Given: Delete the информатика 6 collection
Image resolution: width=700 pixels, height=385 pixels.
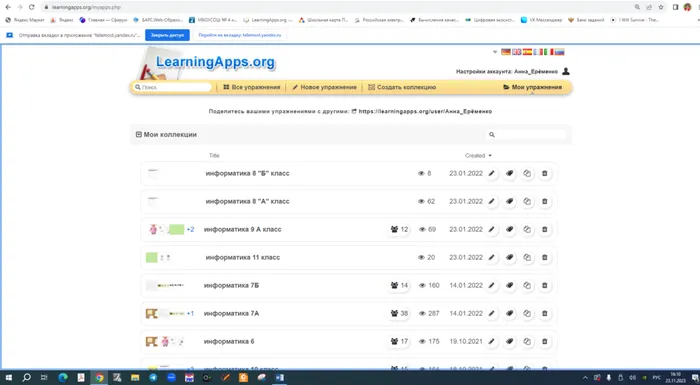Looking at the screenshot, I should point(545,341).
